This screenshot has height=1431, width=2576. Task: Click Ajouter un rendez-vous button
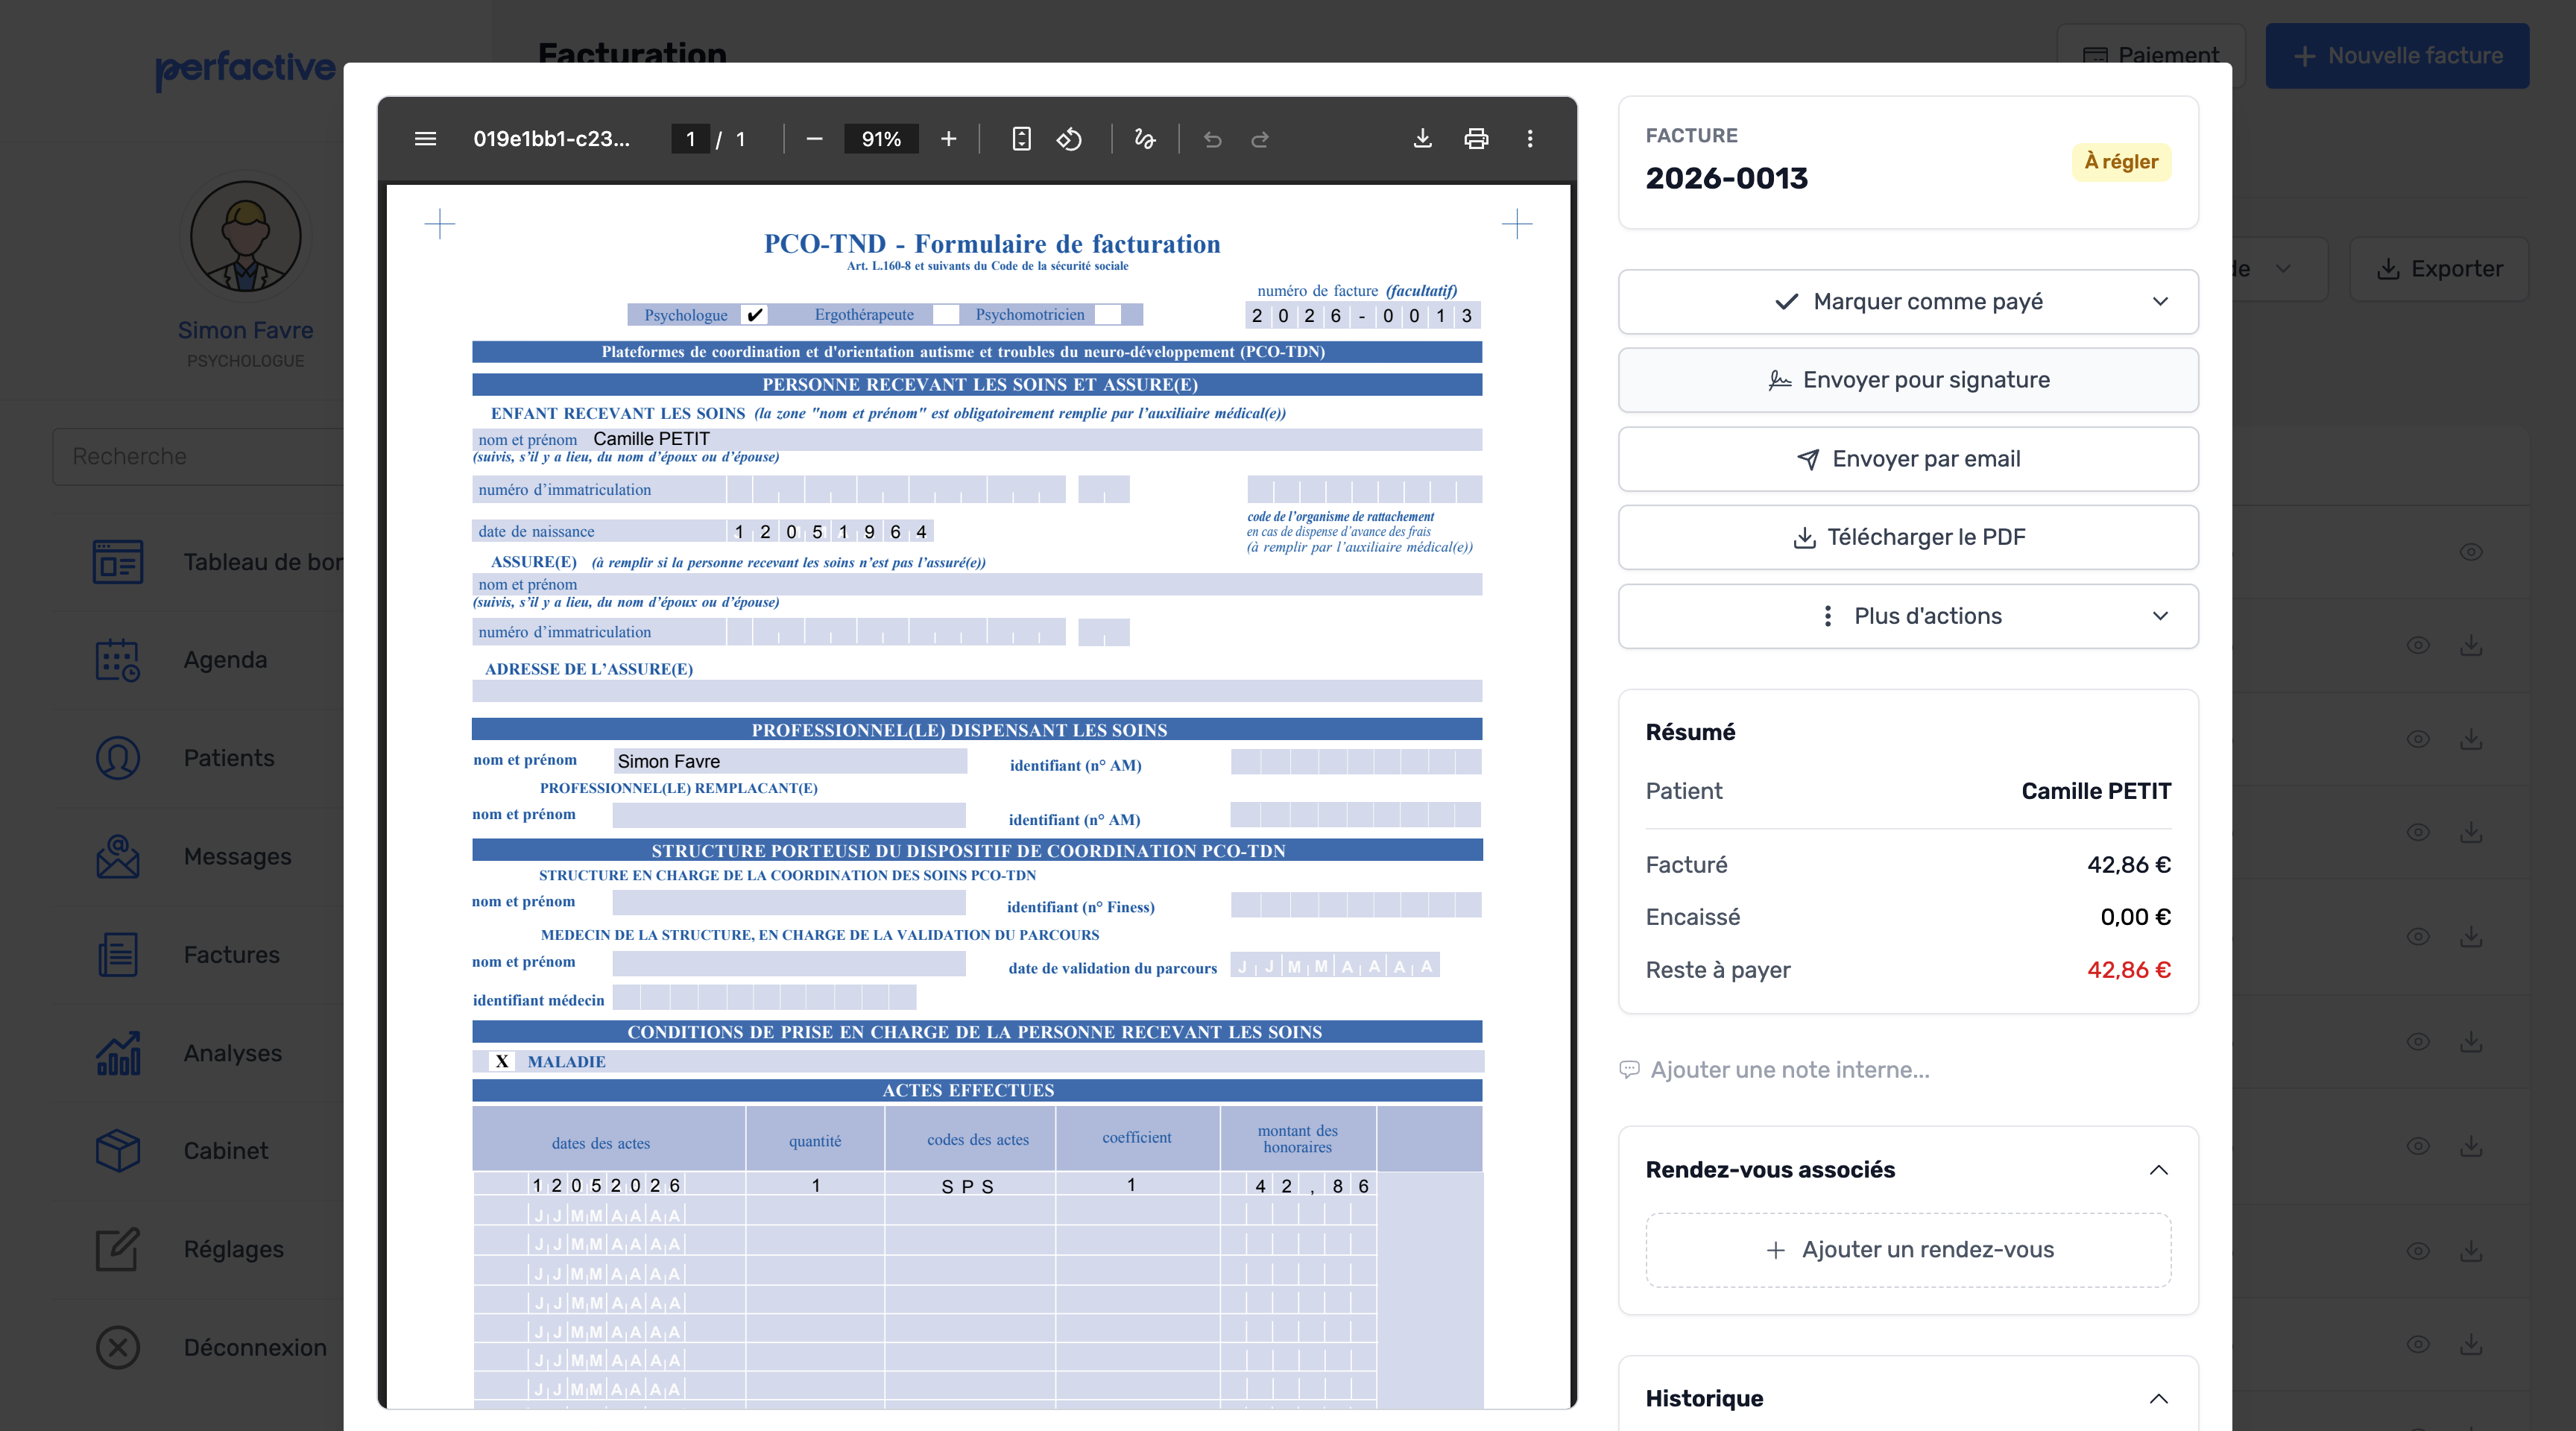1908,1250
